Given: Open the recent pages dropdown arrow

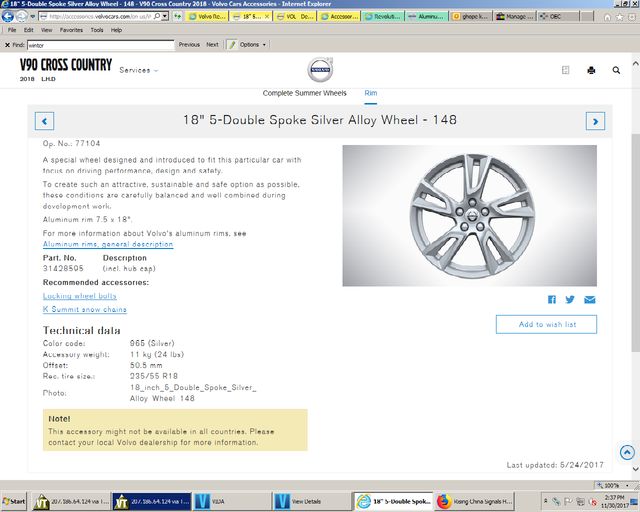Looking at the screenshot, I should 33,17.
